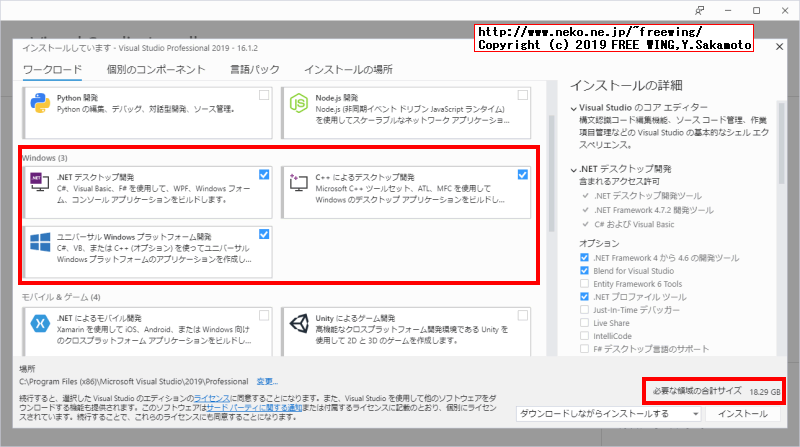This screenshot has height=447, width=800.
Task: Switch to インストールの場所 tab
Action: [x=348, y=70]
